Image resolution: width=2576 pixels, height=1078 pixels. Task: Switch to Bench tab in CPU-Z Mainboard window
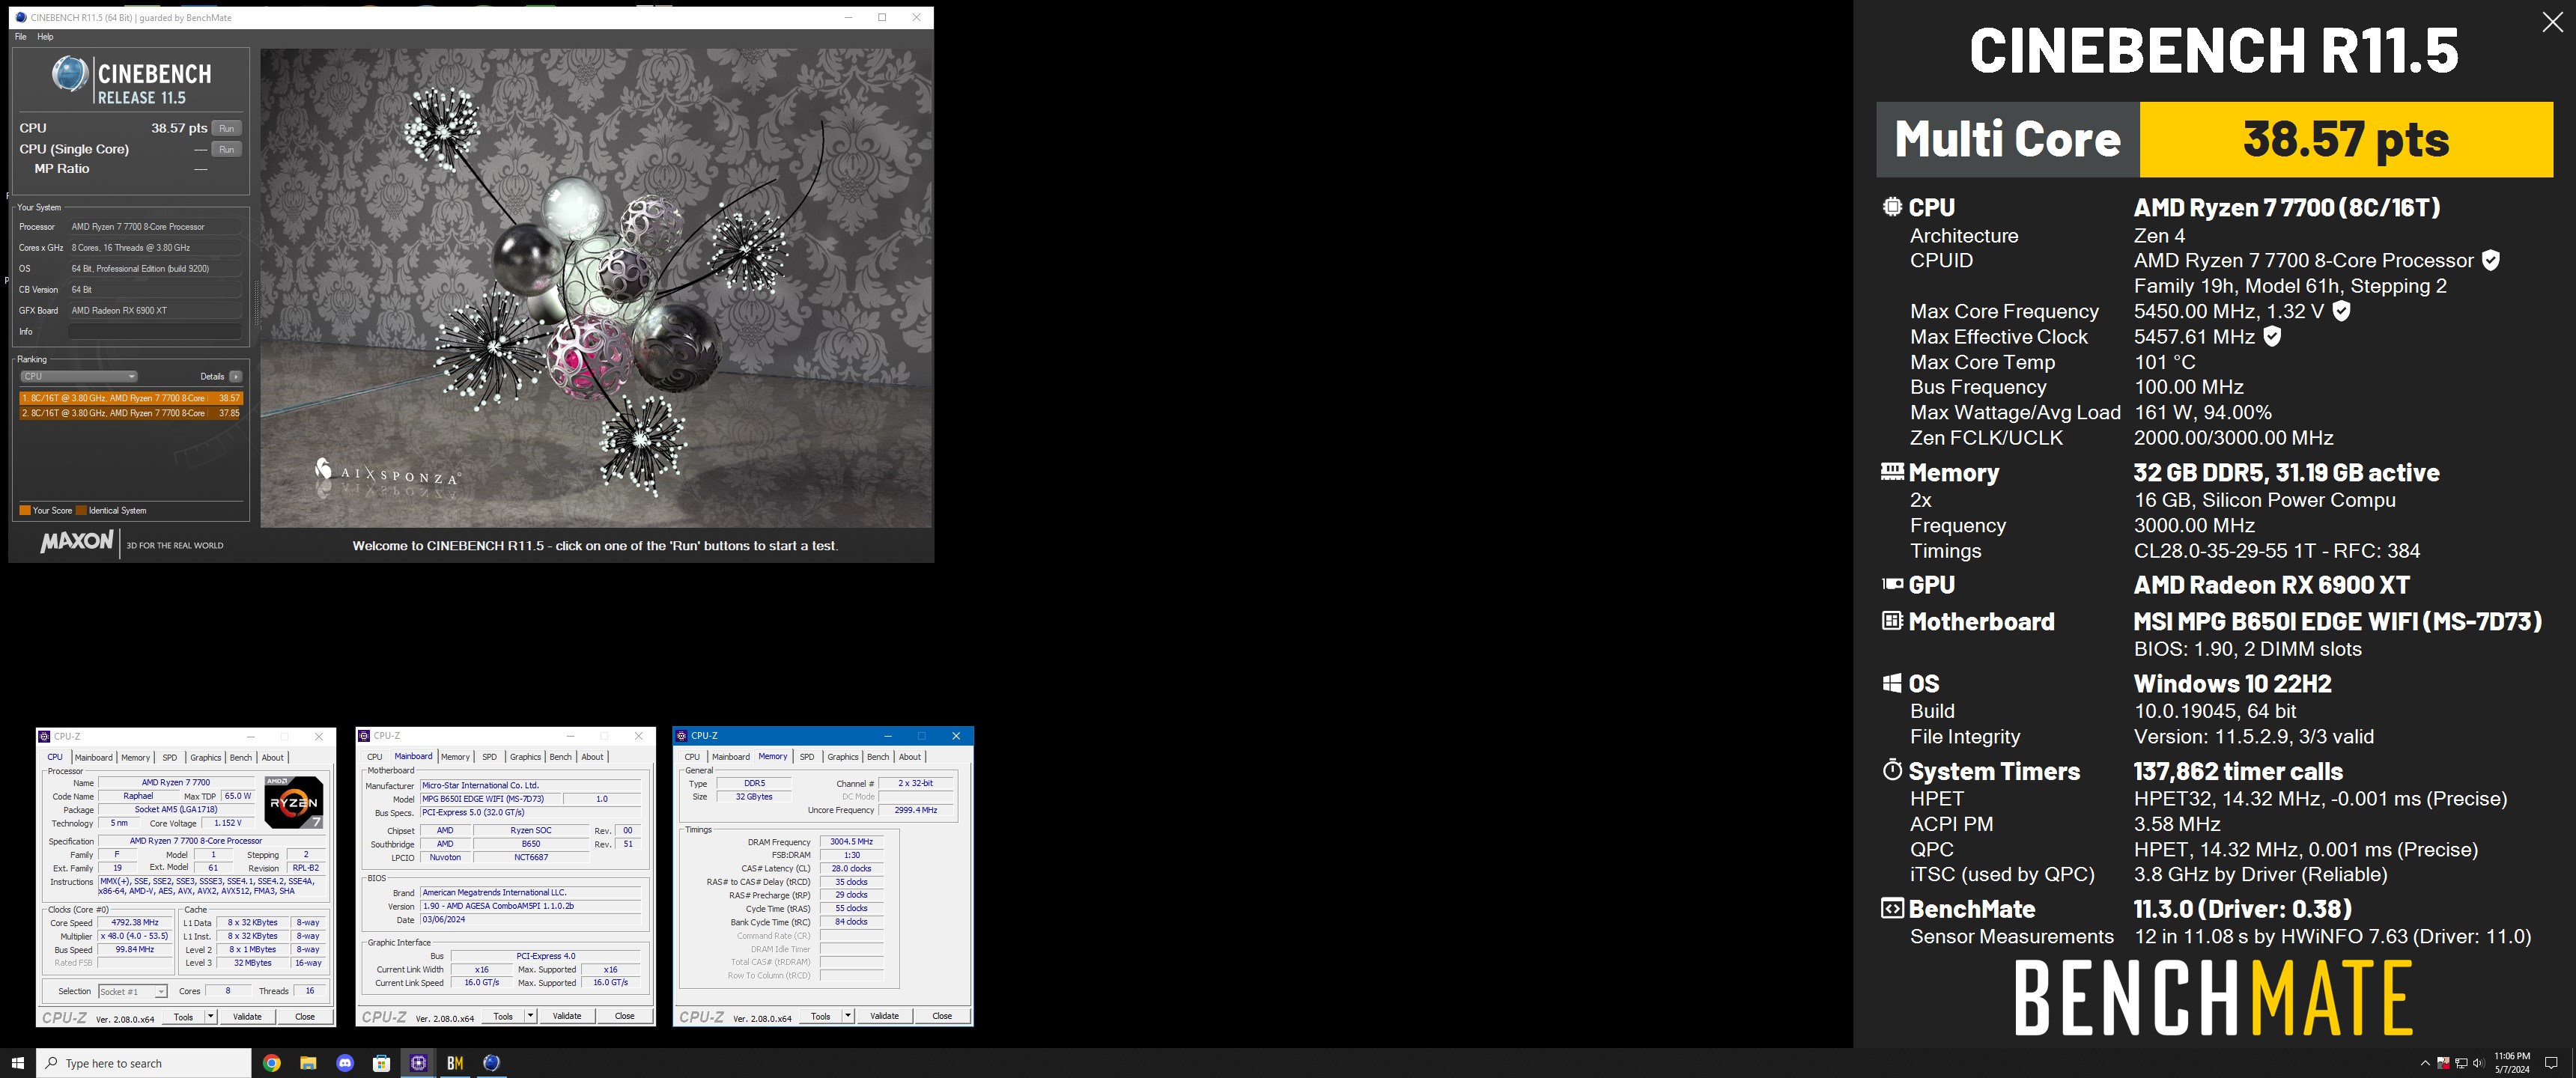(561, 757)
